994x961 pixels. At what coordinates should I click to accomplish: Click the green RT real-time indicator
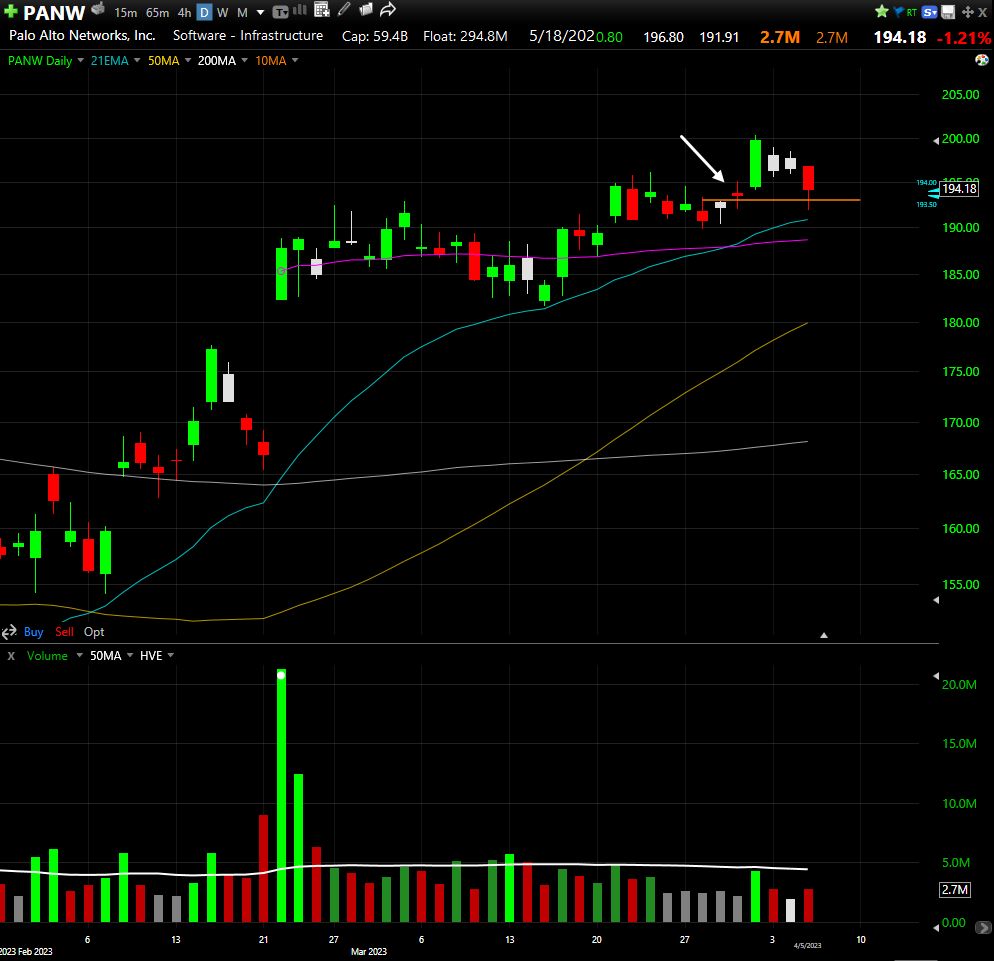click(x=912, y=12)
